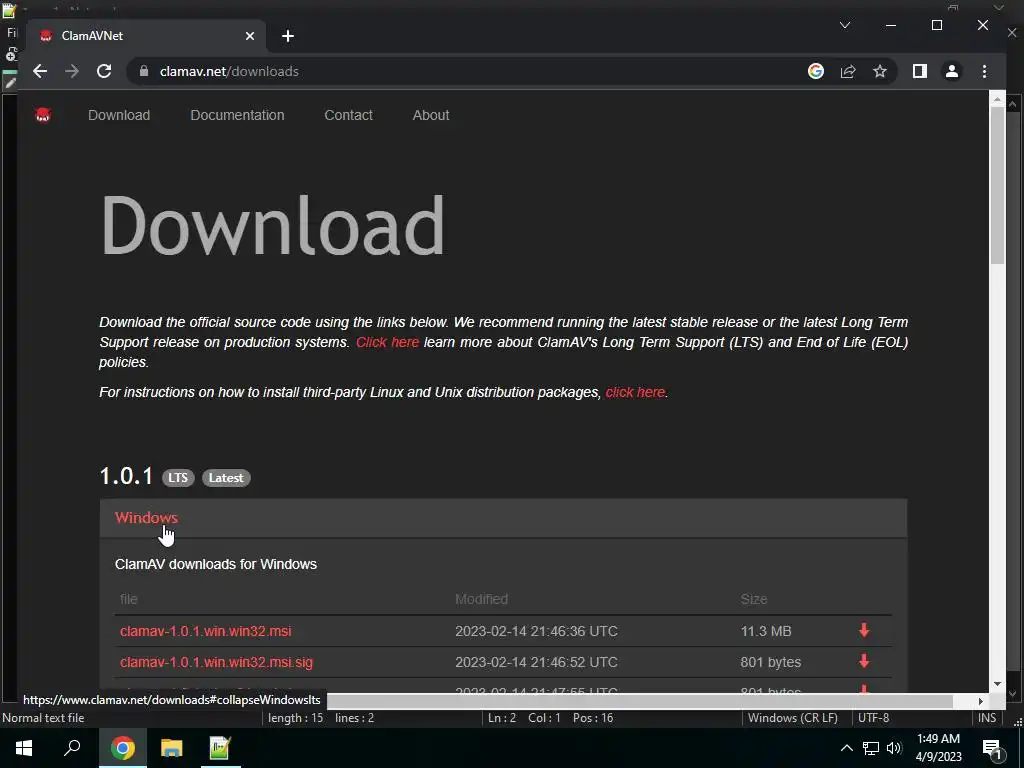The height and width of the screenshot is (768, 1024).
Task: Open File Explorer from taskbar
Action: point(171,748)
